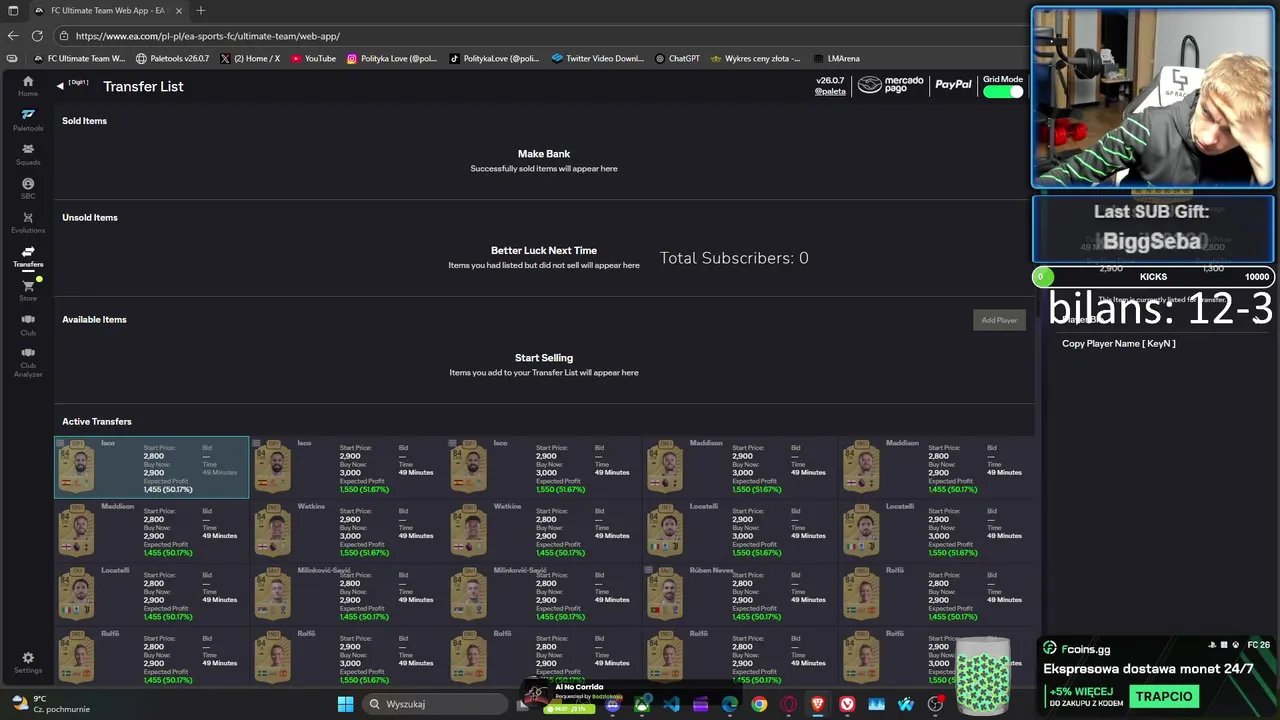Focus the browser address bar
Image resolution: width=1280 pixels, height=720 pixels.
click(540, 36)
